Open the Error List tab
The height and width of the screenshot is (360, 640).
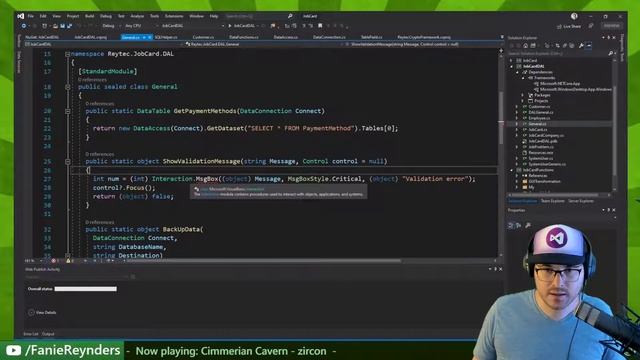[31, 334]
